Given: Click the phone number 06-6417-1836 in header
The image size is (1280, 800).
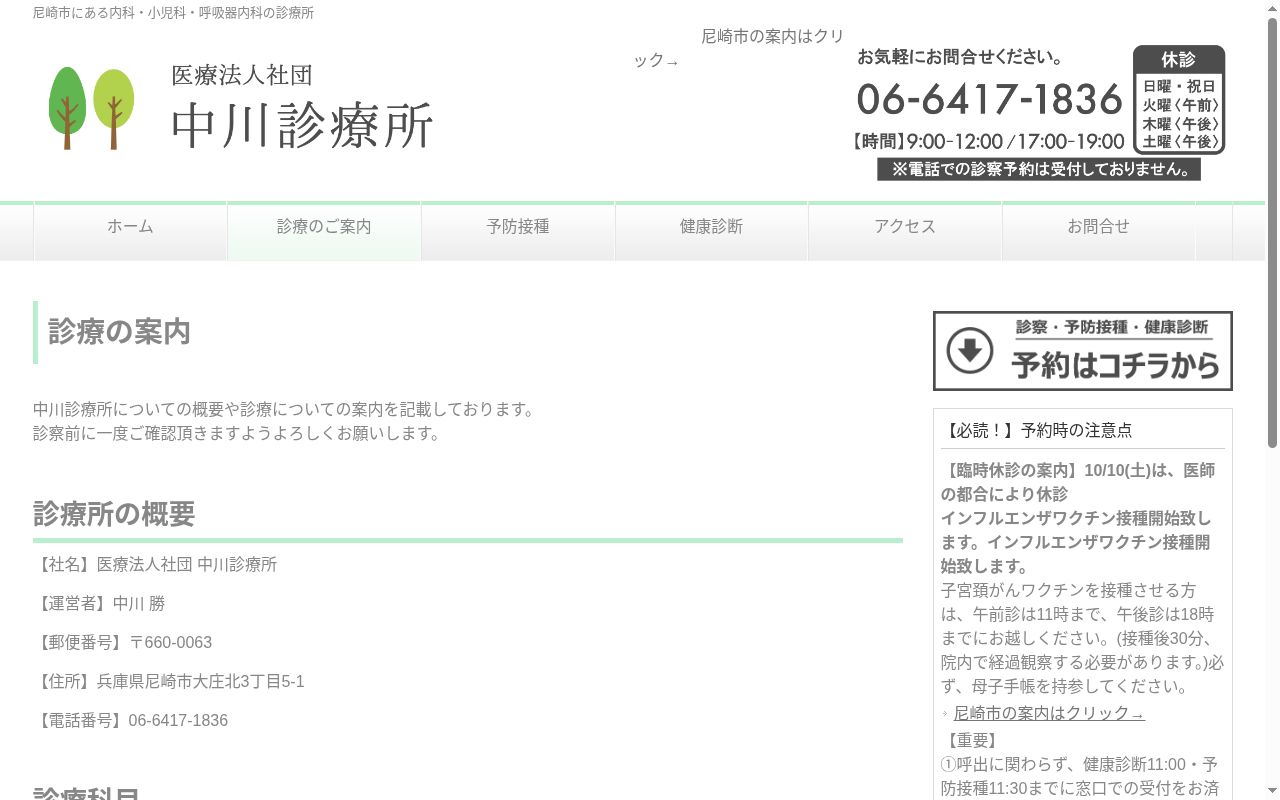Looking at the screenshot, I should pyautogui.click(x=990, y=99).
